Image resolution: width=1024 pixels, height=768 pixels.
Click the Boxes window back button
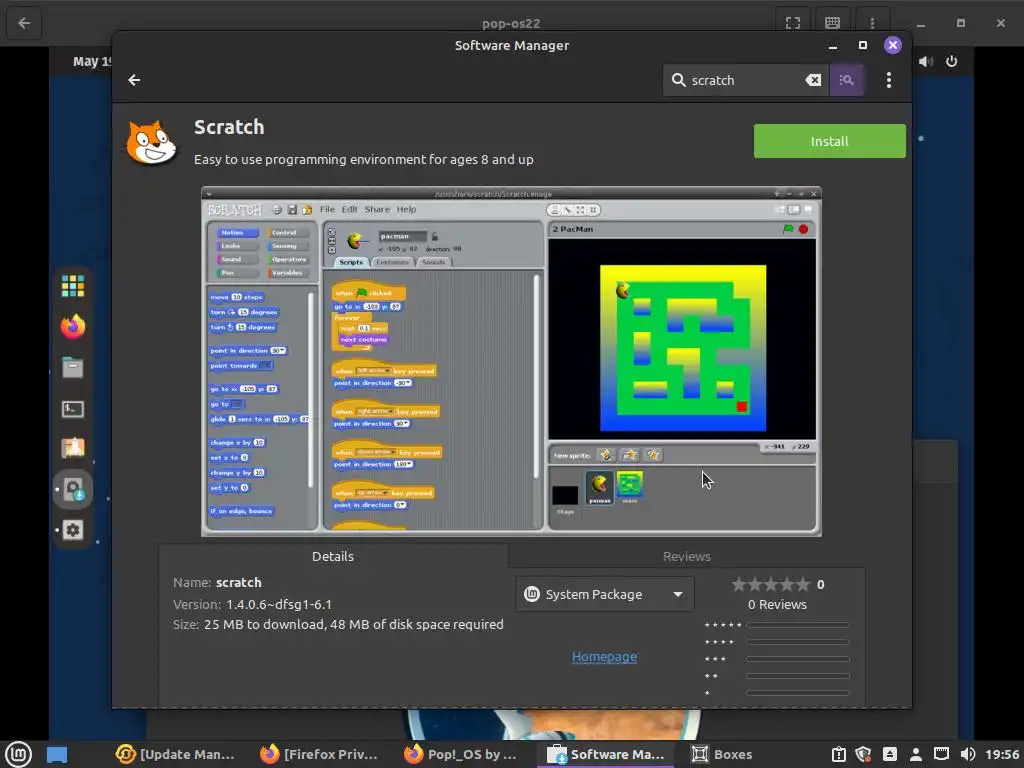pyautogui.click(x=24, y=23)
